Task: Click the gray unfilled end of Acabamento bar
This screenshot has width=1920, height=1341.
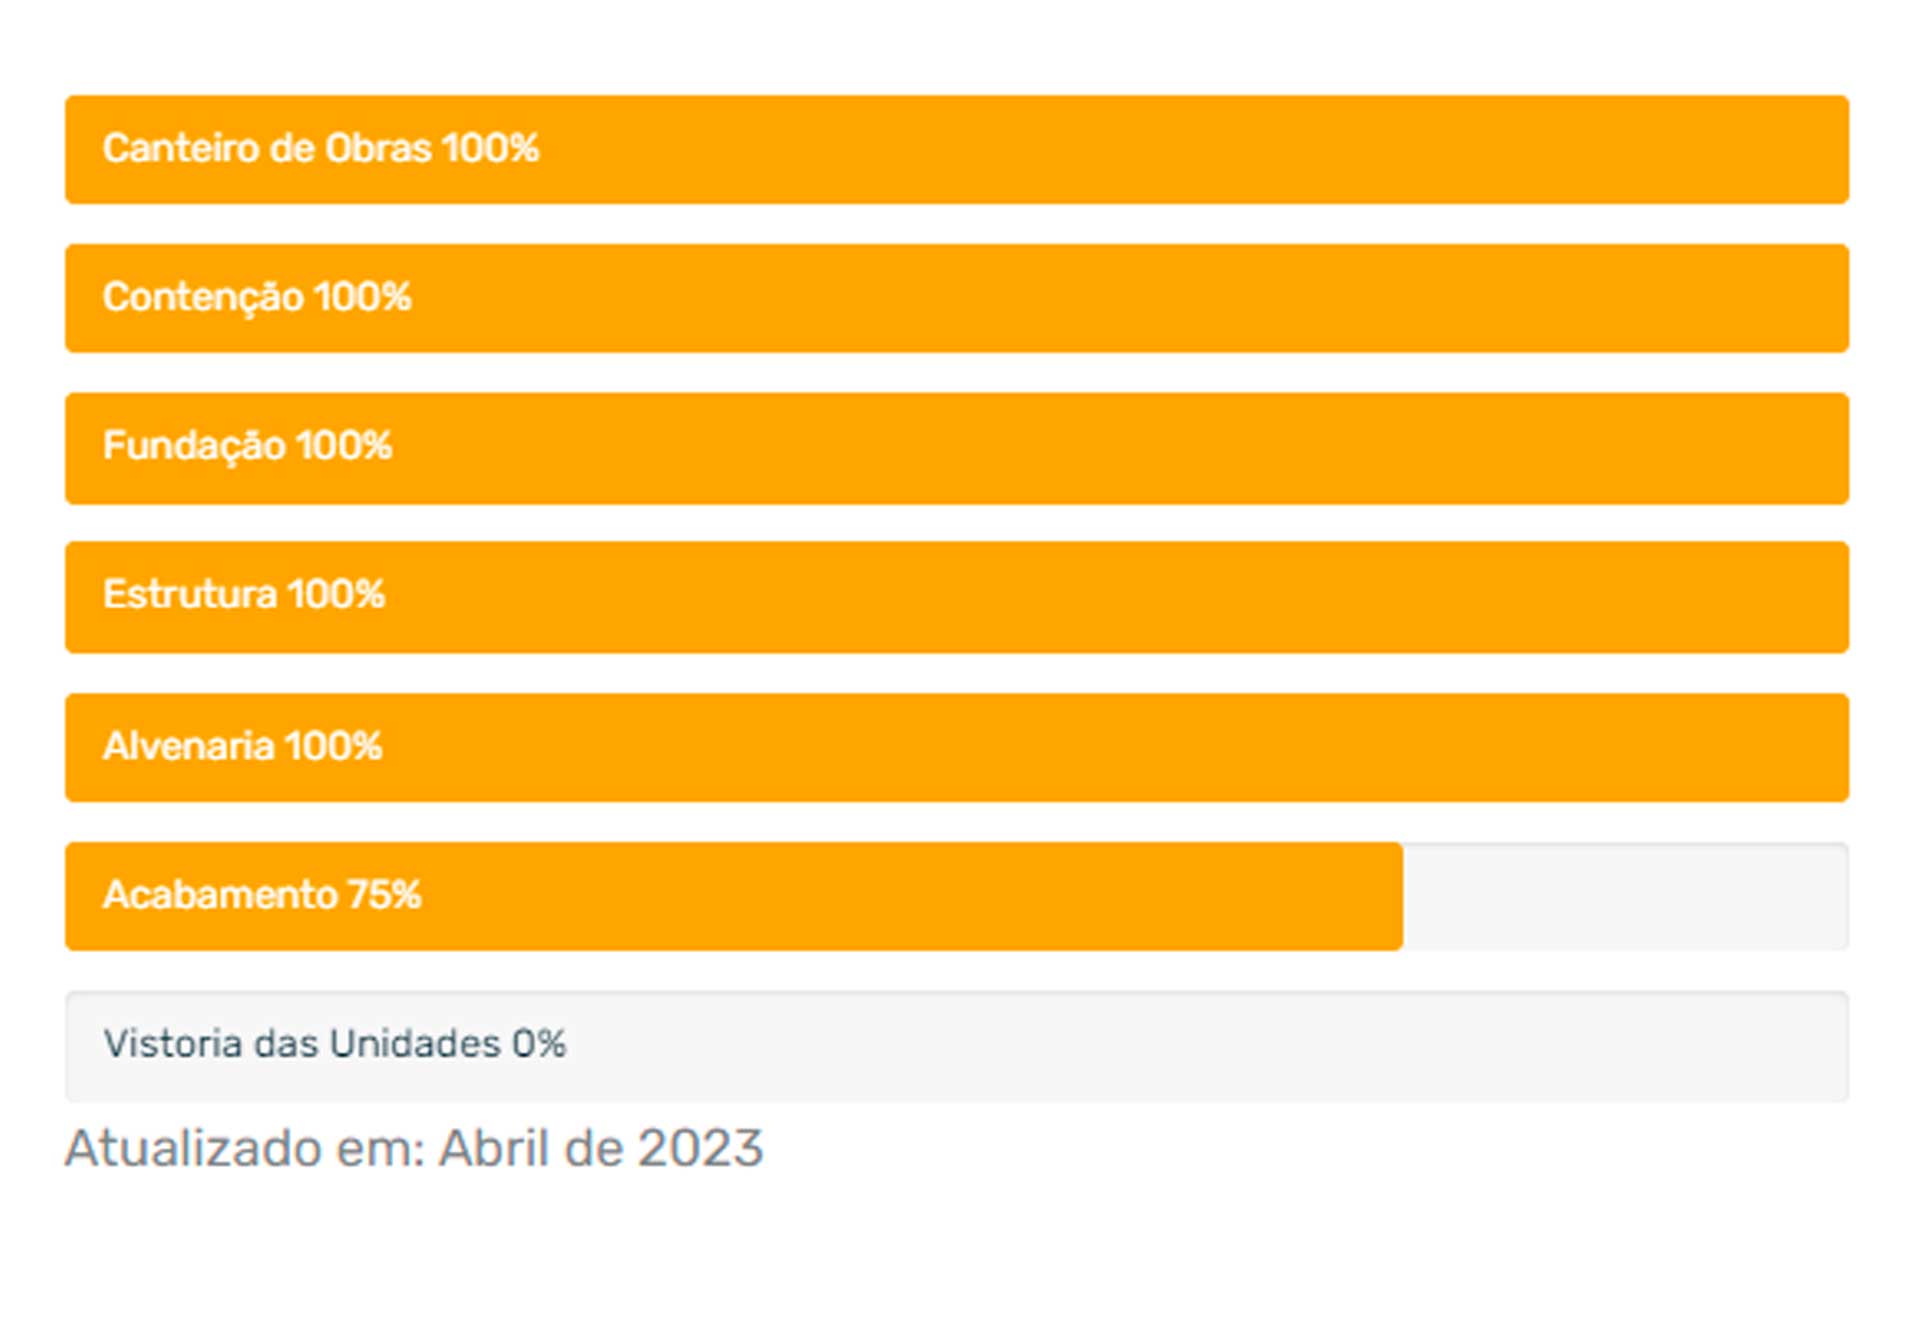Action: (1625, 896)
